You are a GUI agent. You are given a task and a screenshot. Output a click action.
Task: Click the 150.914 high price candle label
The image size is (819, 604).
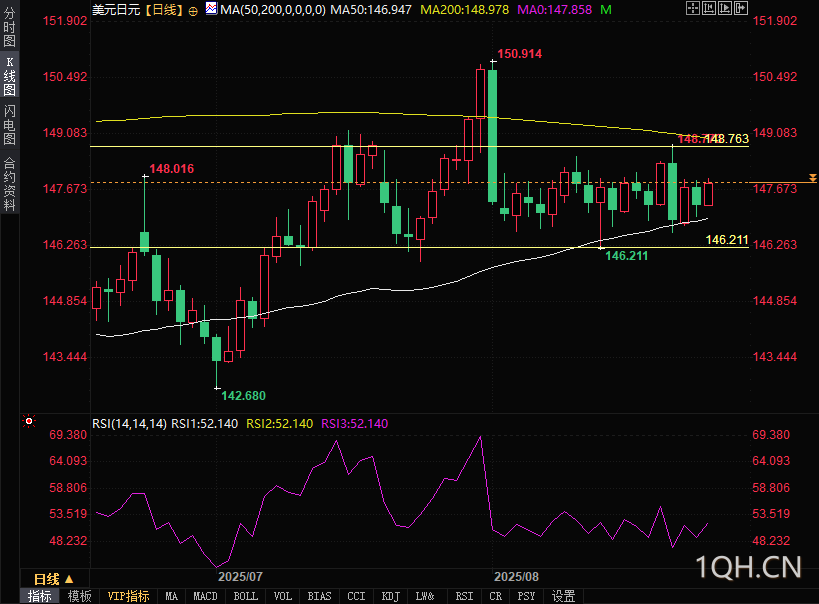[x=518, y=54]
